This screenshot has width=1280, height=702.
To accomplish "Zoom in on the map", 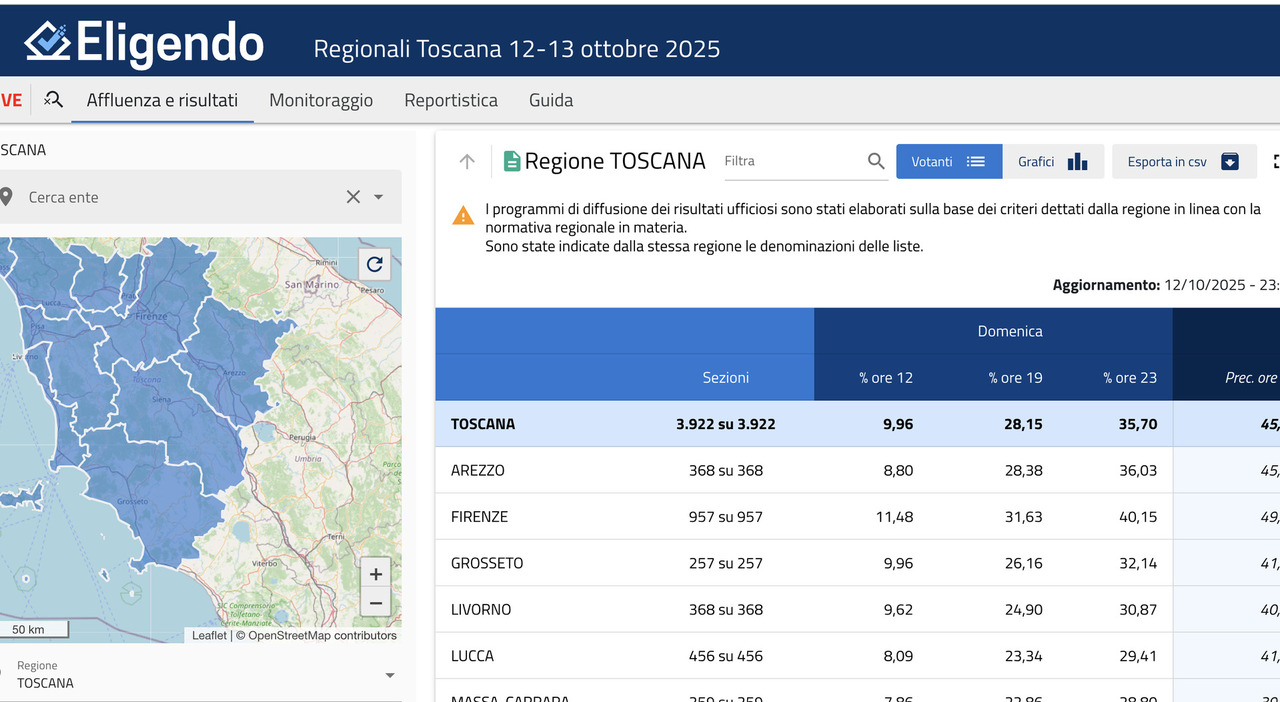I will (375, 574).
